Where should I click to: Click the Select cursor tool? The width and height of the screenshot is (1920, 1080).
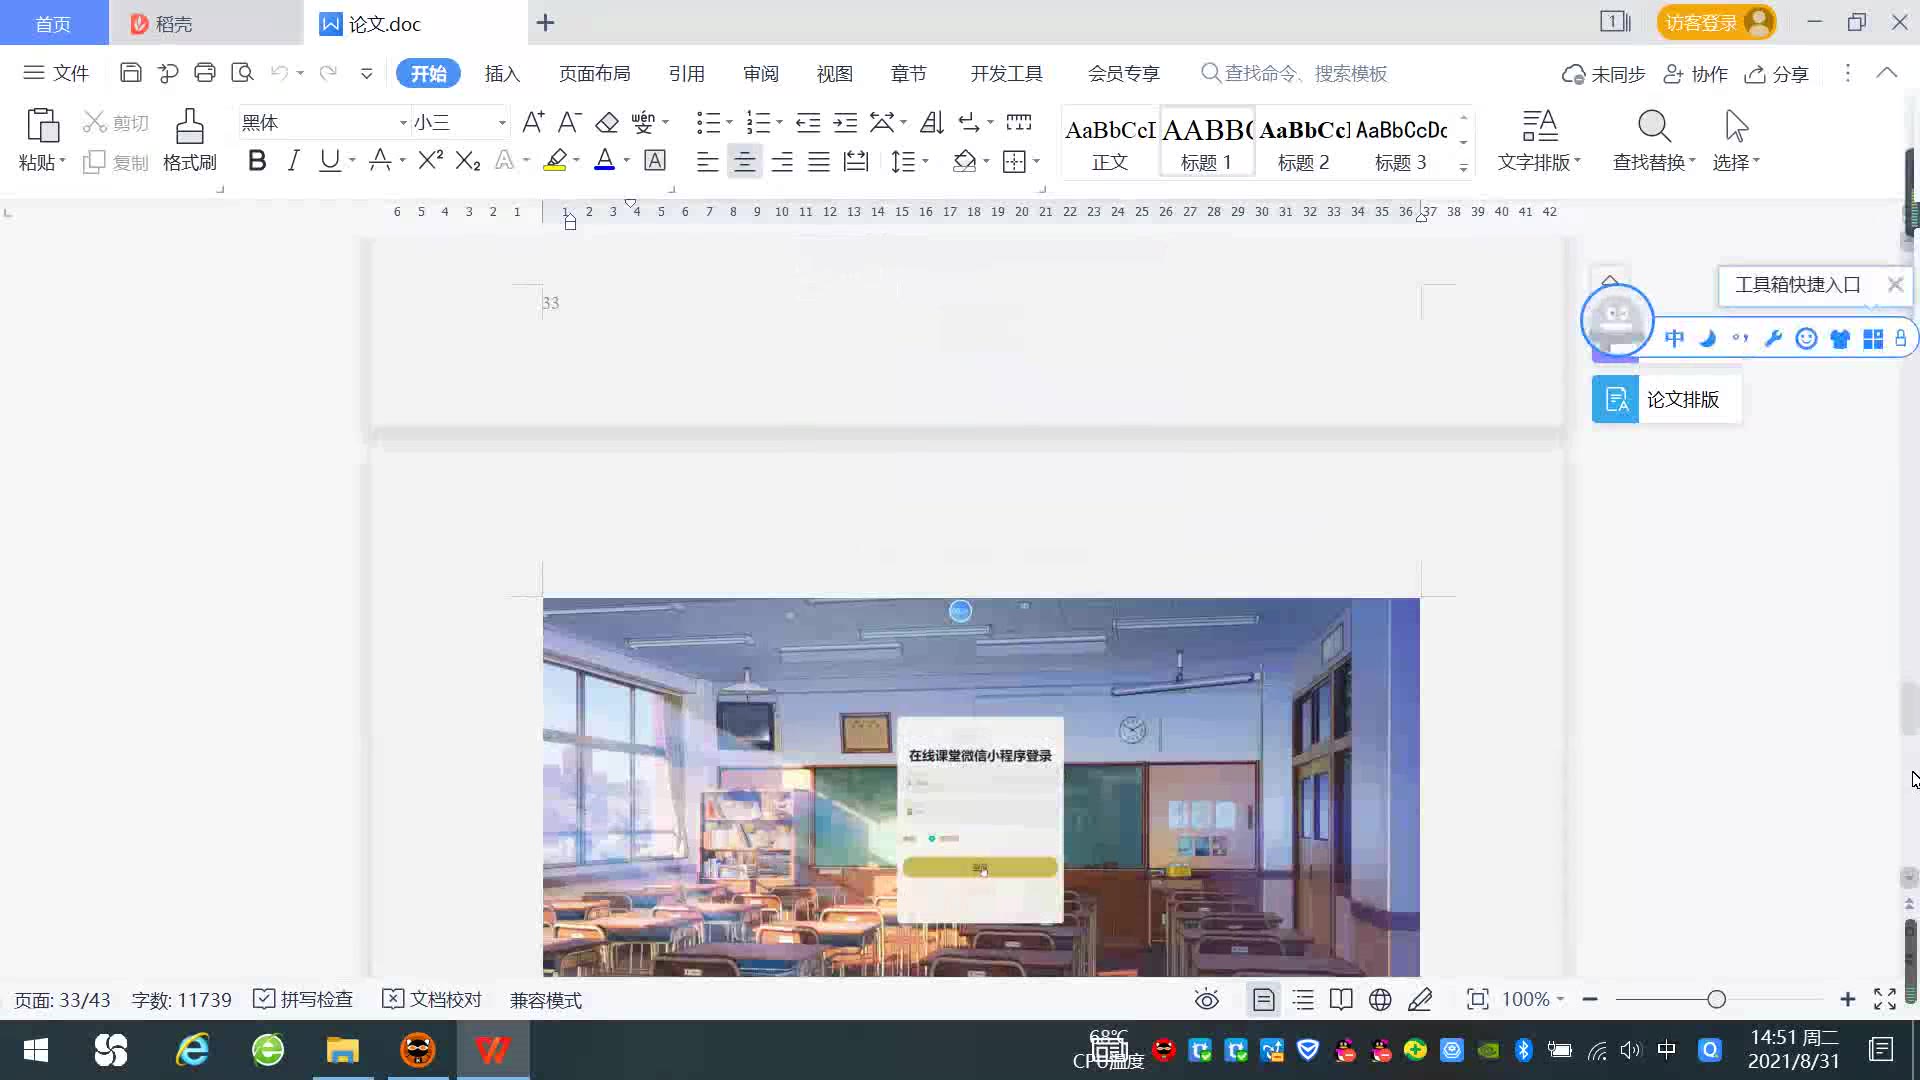coord(1736,140)
